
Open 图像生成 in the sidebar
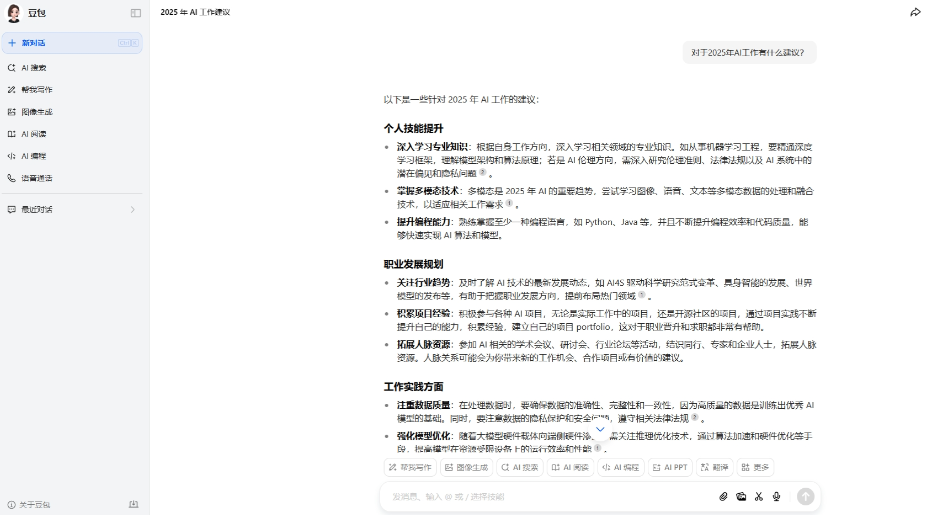click(72, 112)
